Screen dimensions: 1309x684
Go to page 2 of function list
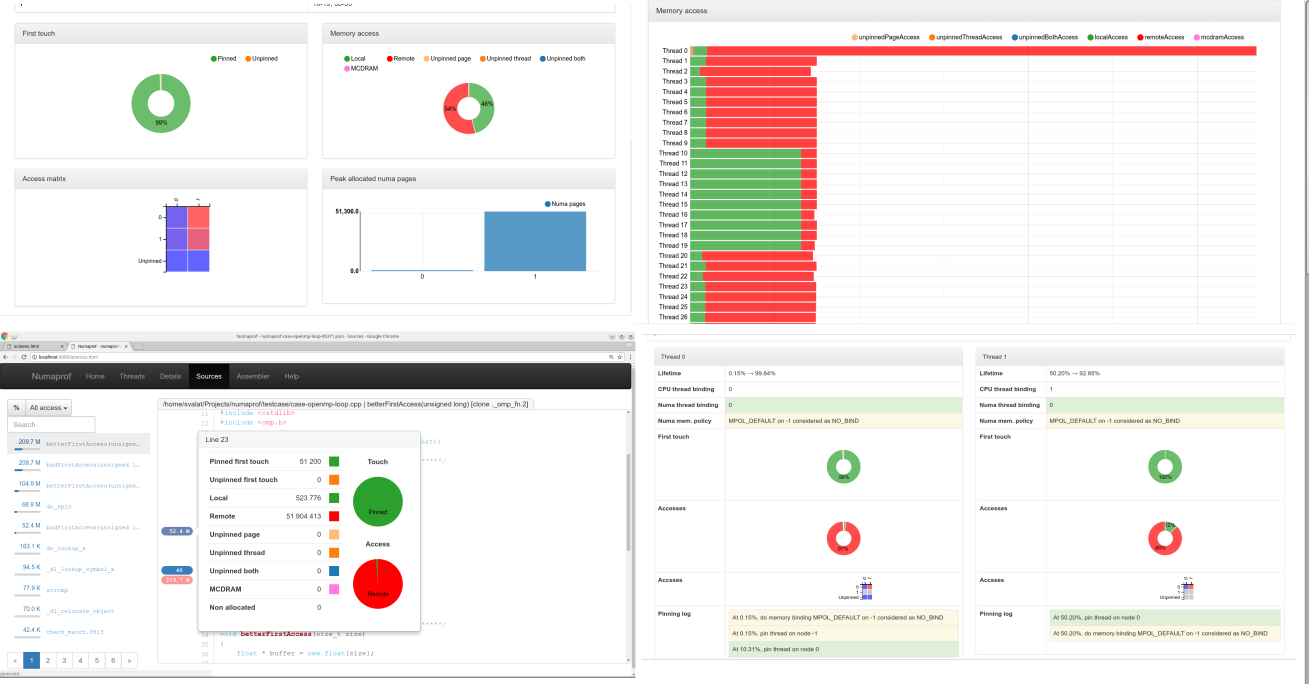[x=47, y=660]
